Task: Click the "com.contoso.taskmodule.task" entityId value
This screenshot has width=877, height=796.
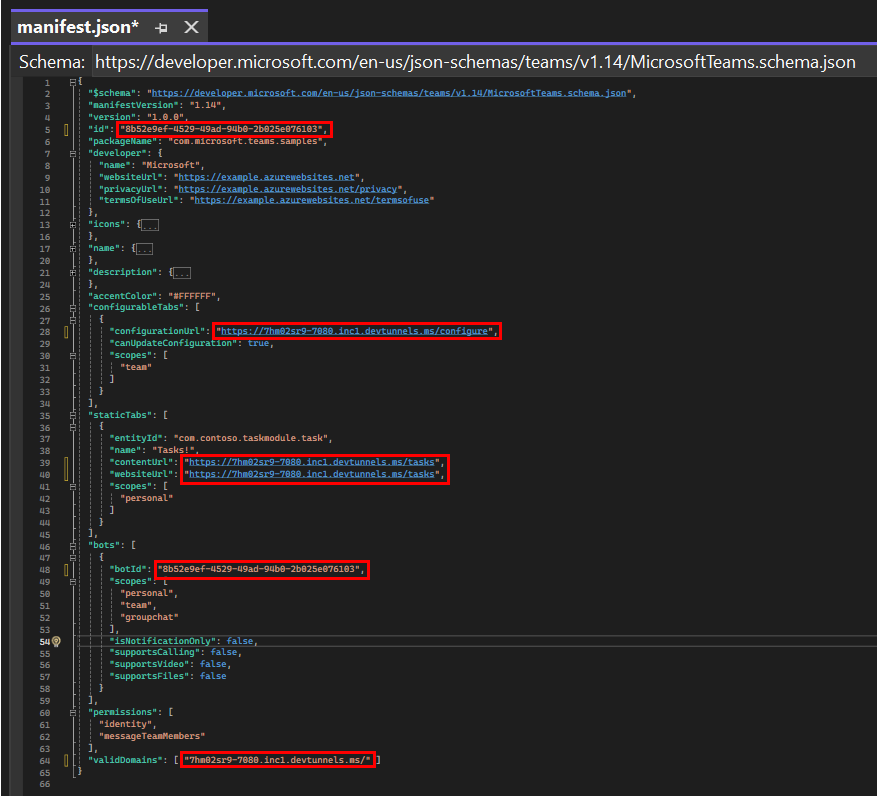Action: point(253,438)
